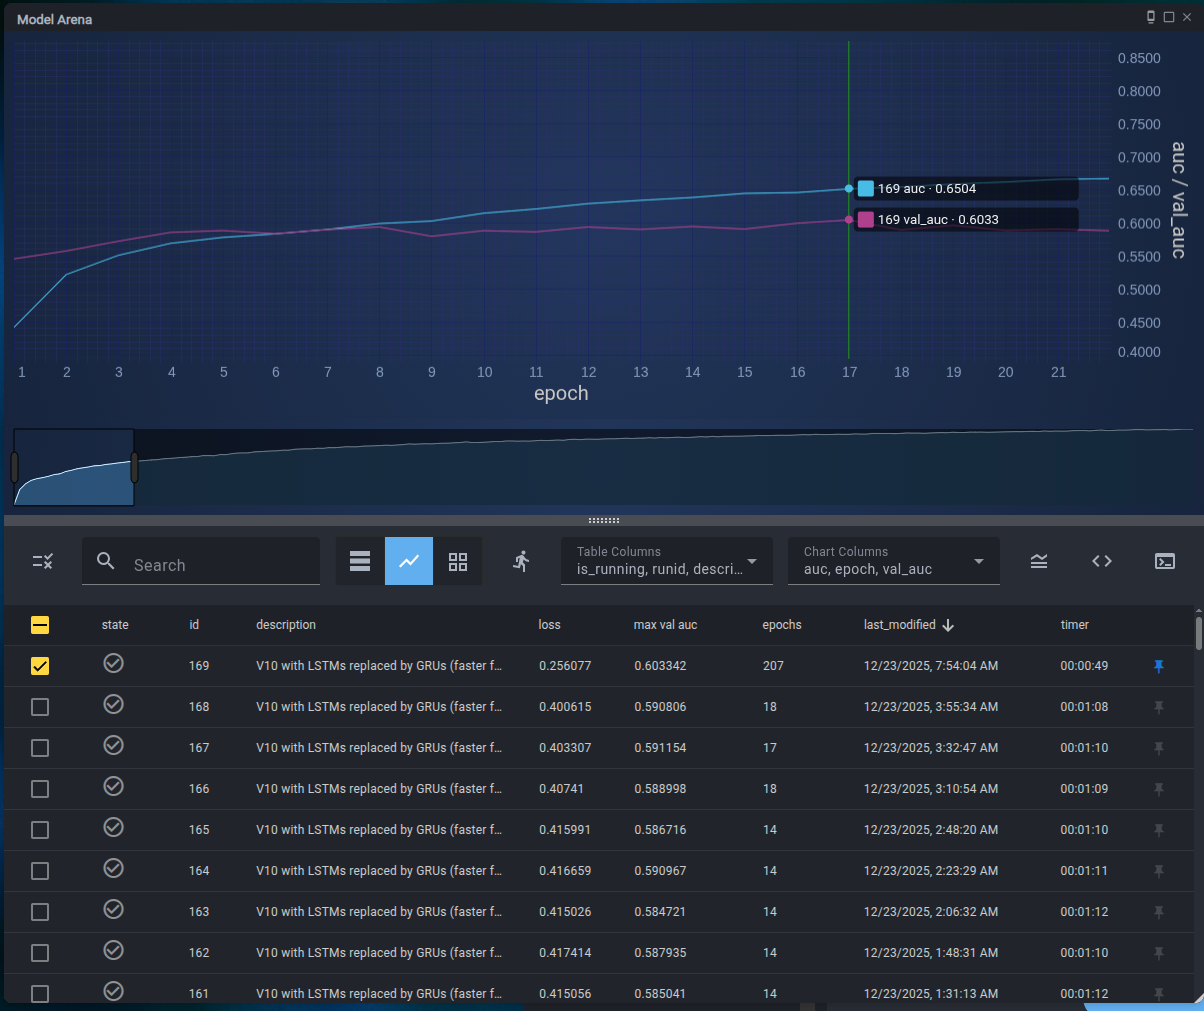
Task: Select the line chart view button
Action: 409,561
